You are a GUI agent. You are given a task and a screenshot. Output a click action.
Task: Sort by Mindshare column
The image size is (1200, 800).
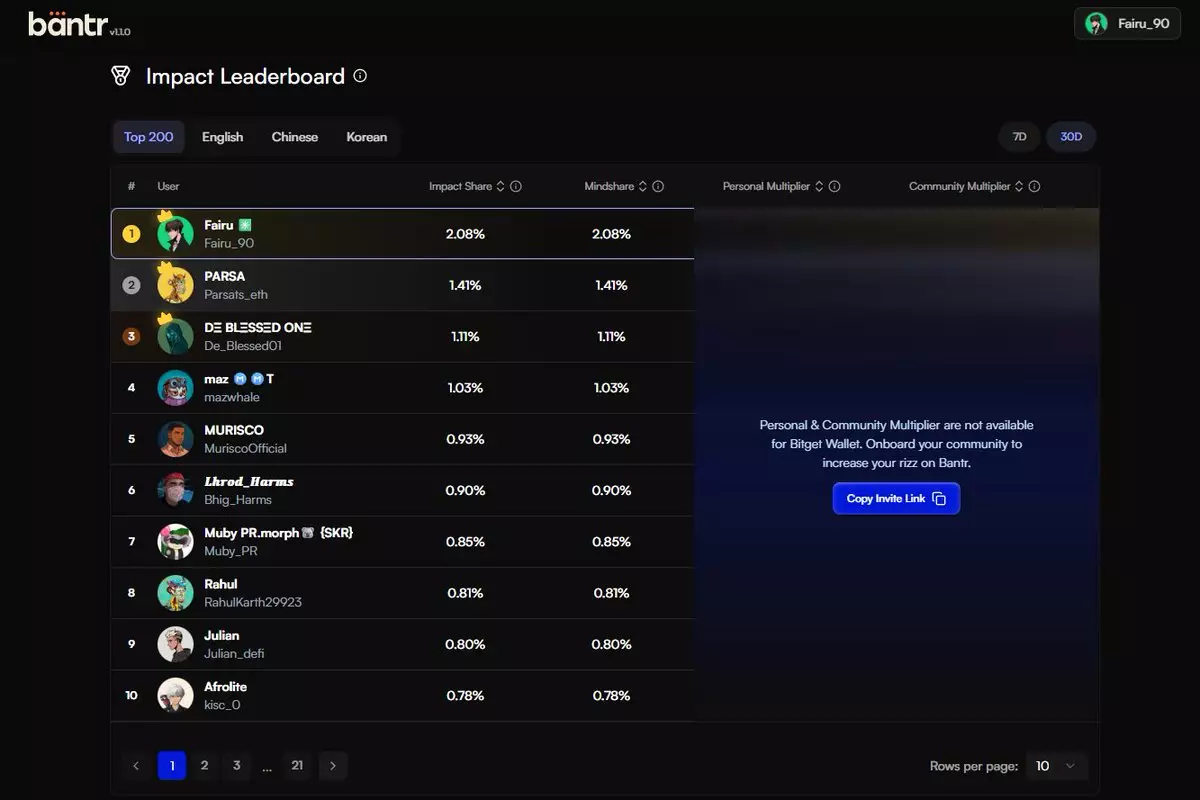[609, 187]
